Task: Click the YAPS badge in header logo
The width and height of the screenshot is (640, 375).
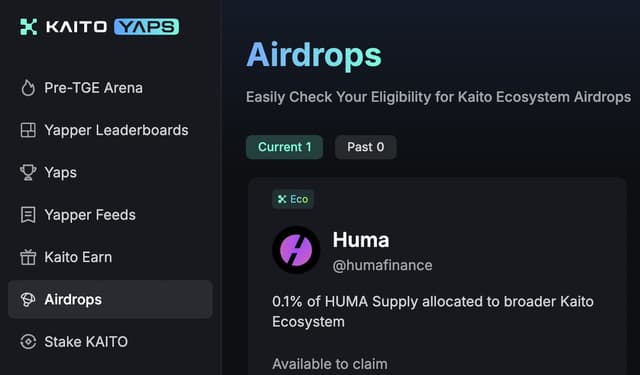Action: (147, 27)
